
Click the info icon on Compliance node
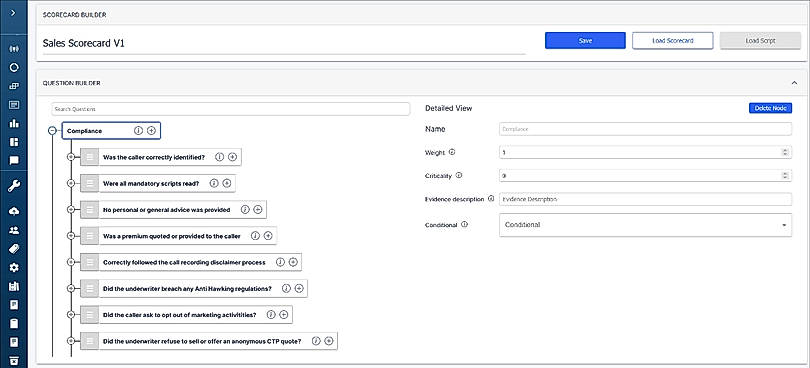[138, 131]
